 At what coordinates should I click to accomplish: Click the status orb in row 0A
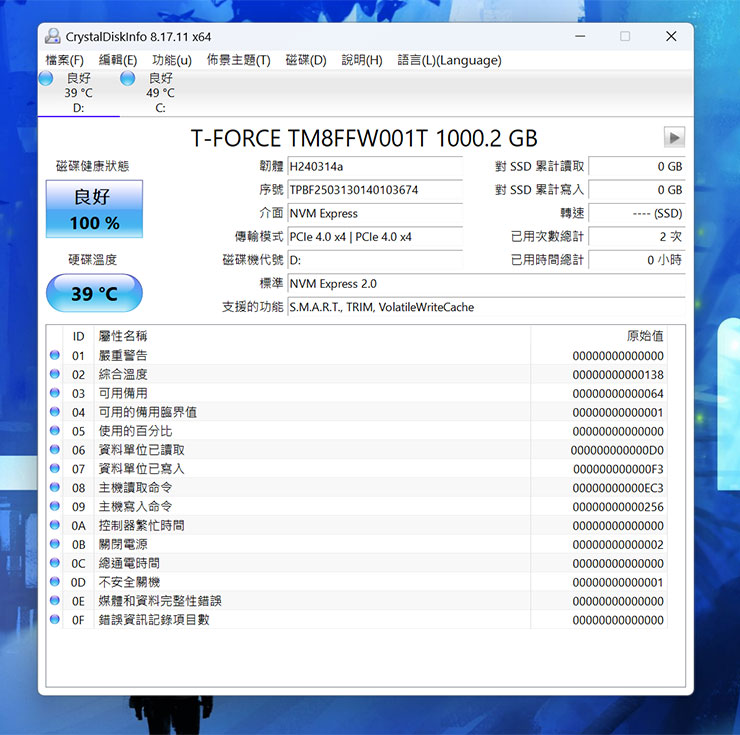tap(55, 525)
